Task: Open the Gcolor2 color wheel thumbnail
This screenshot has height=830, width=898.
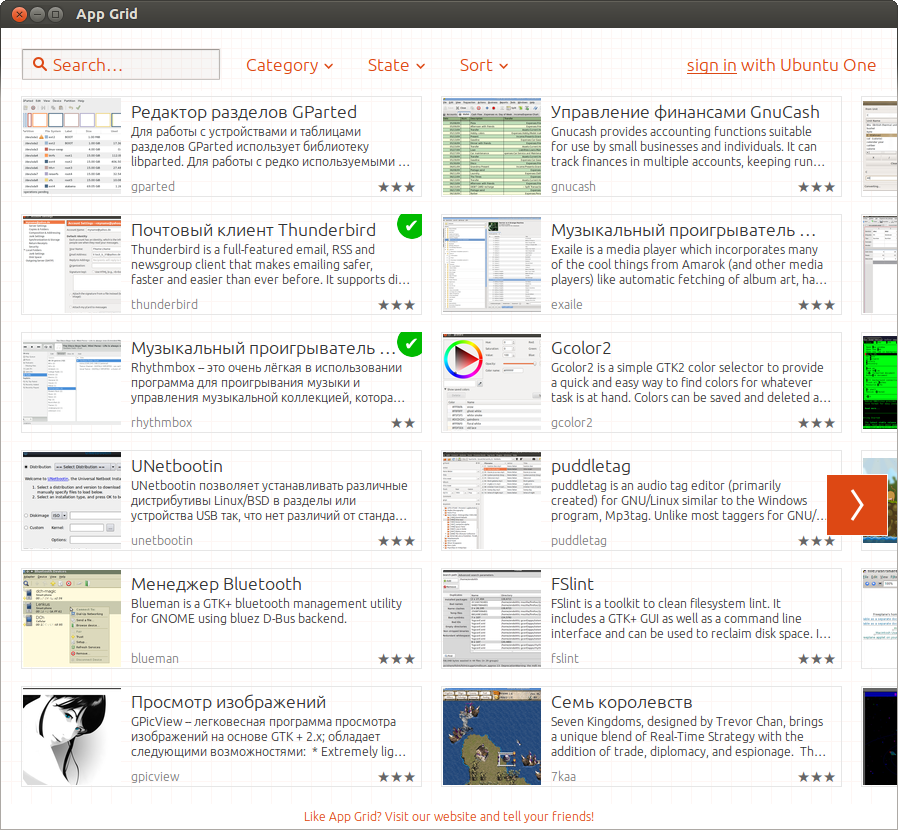Action: pos(492,383)
